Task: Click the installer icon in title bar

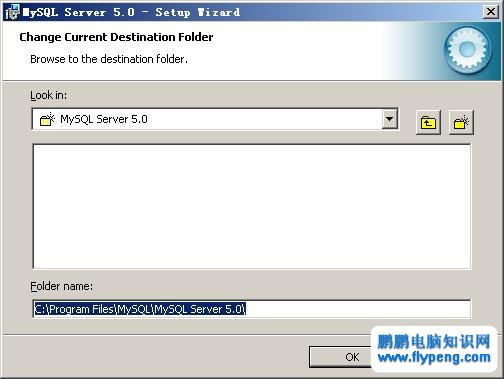Action: 12,12
